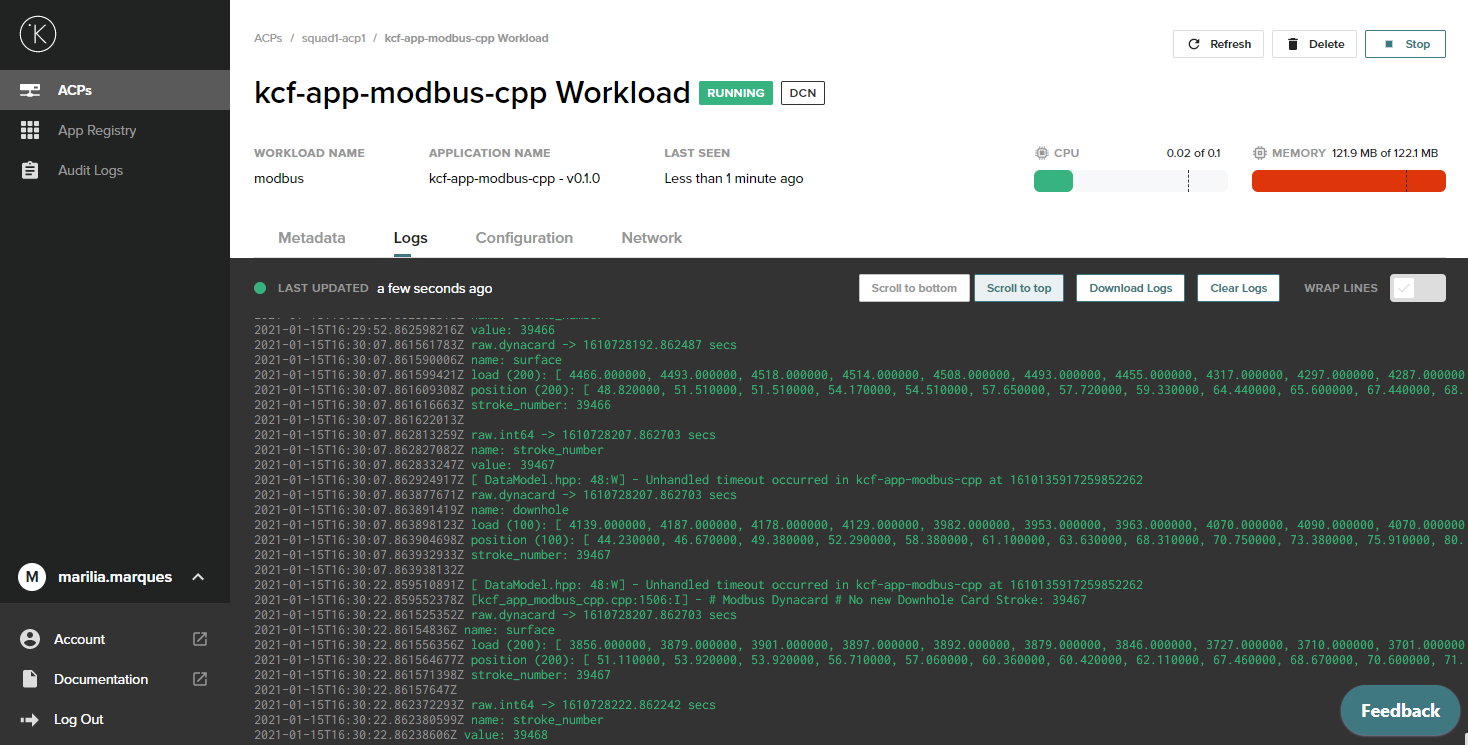
Task: Click the green last-updated status dot
Action: tap(260, 288)
